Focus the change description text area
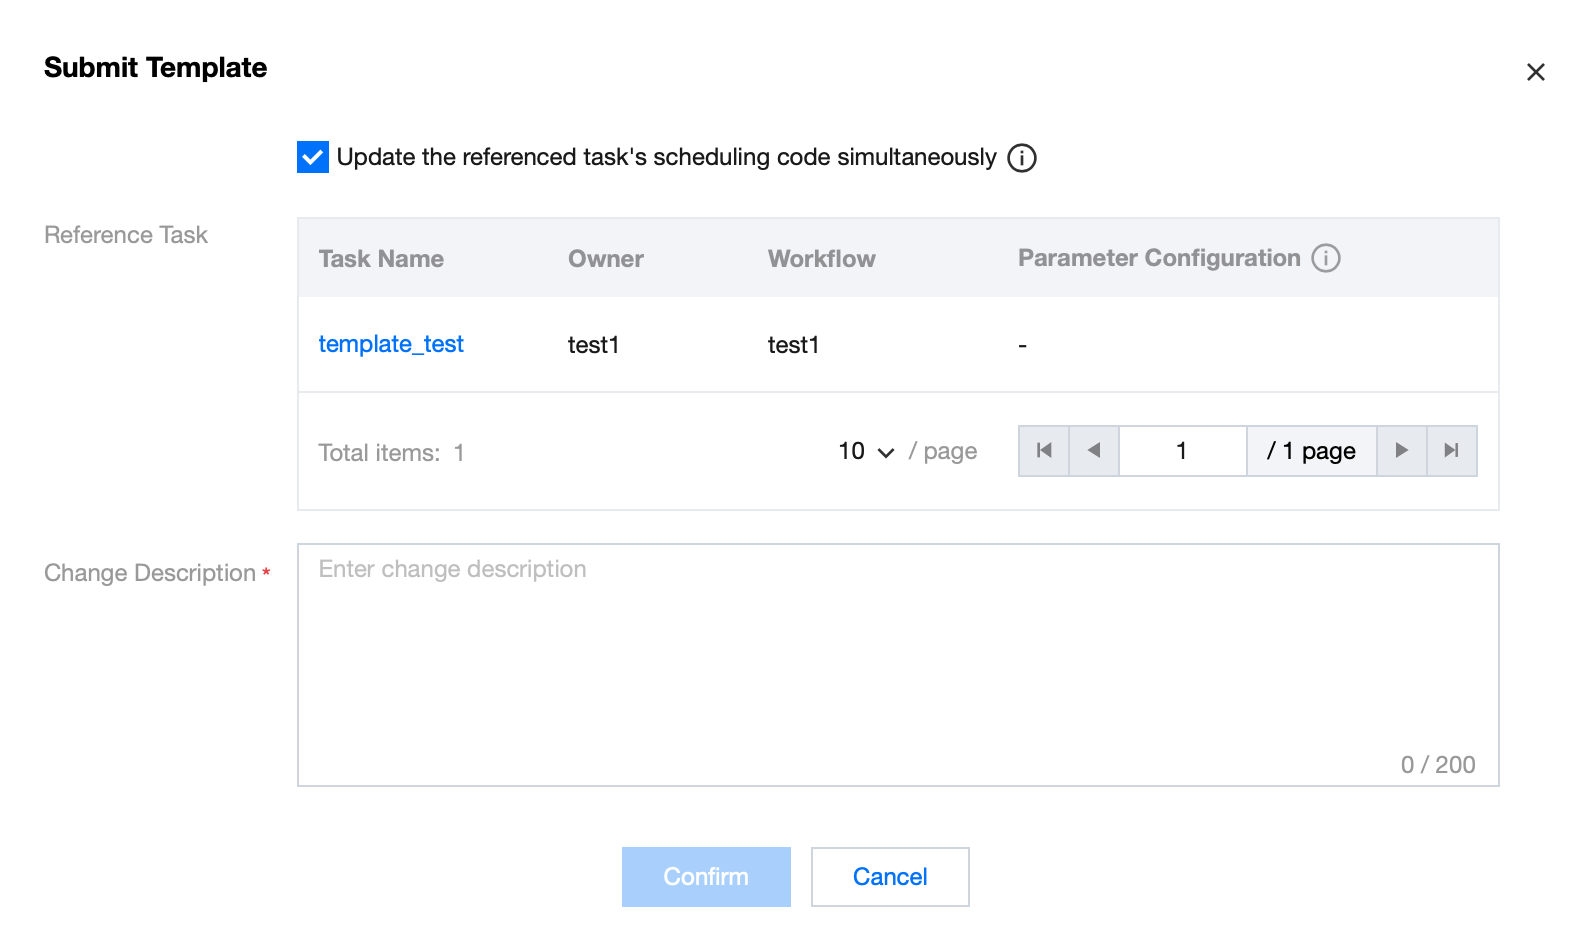 897,664
